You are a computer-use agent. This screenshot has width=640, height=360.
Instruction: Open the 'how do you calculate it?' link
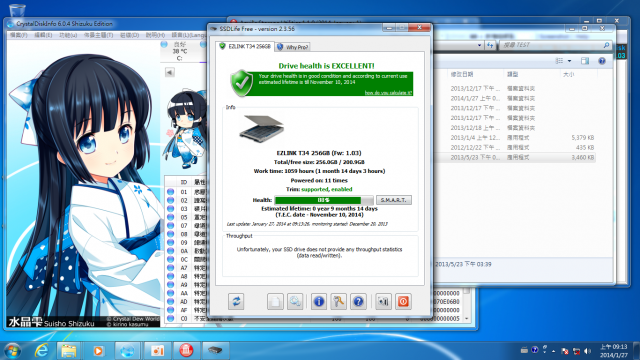click(388, 93)
